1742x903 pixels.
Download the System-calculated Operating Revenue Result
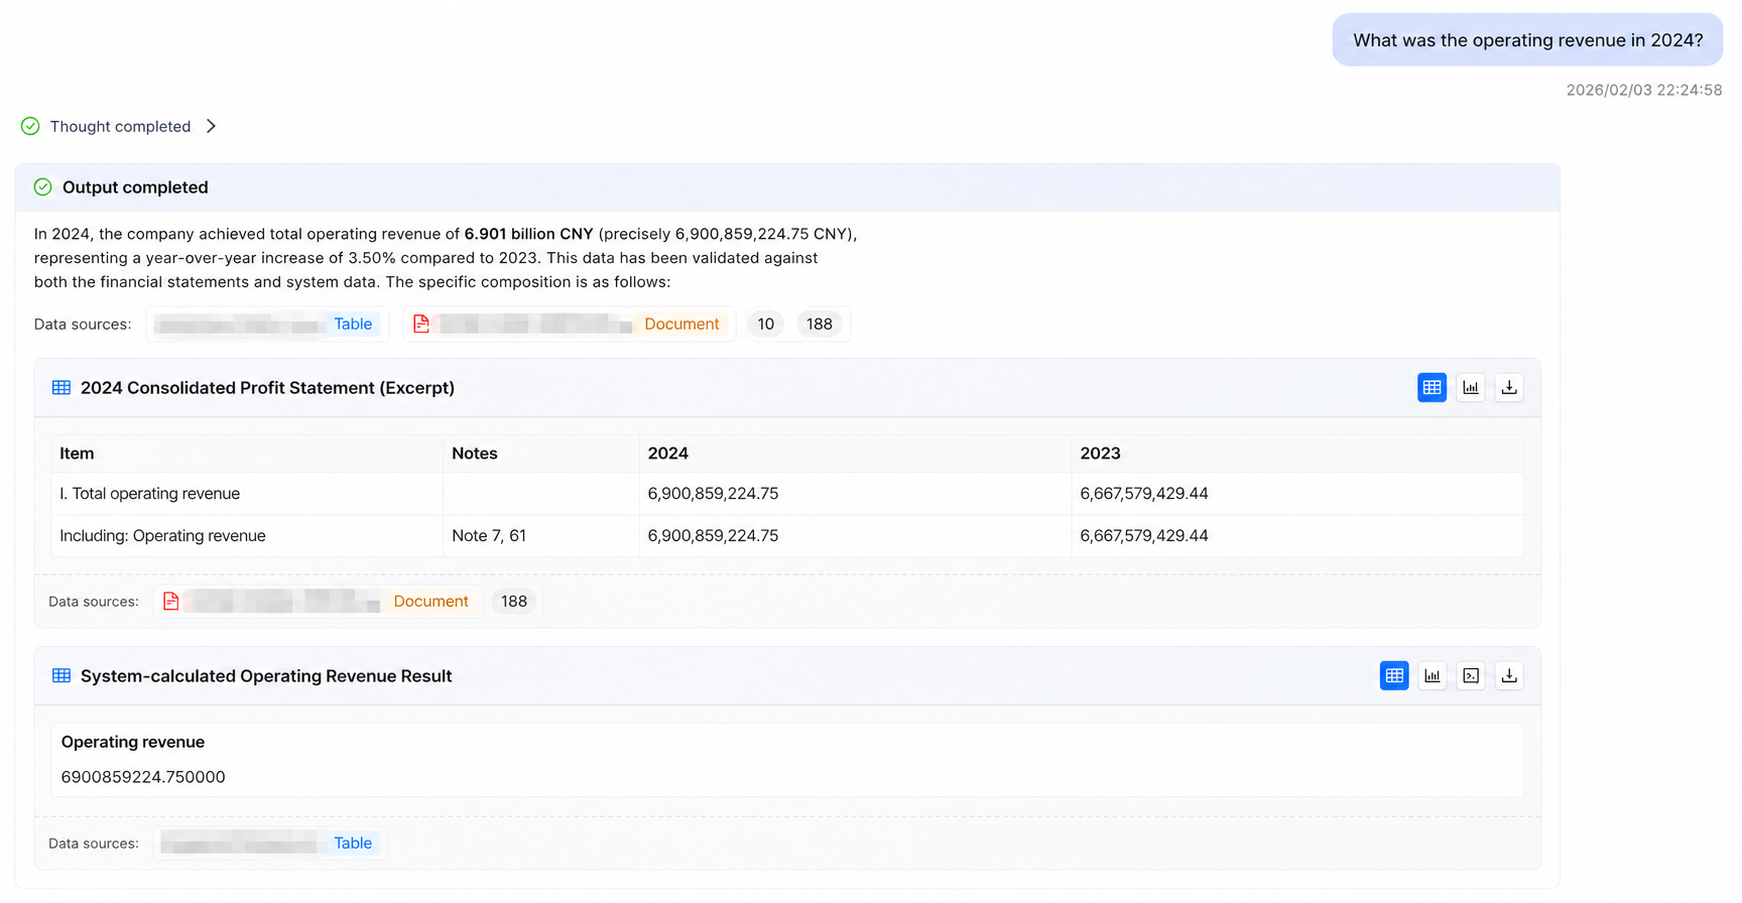[x=1509, y=676]
